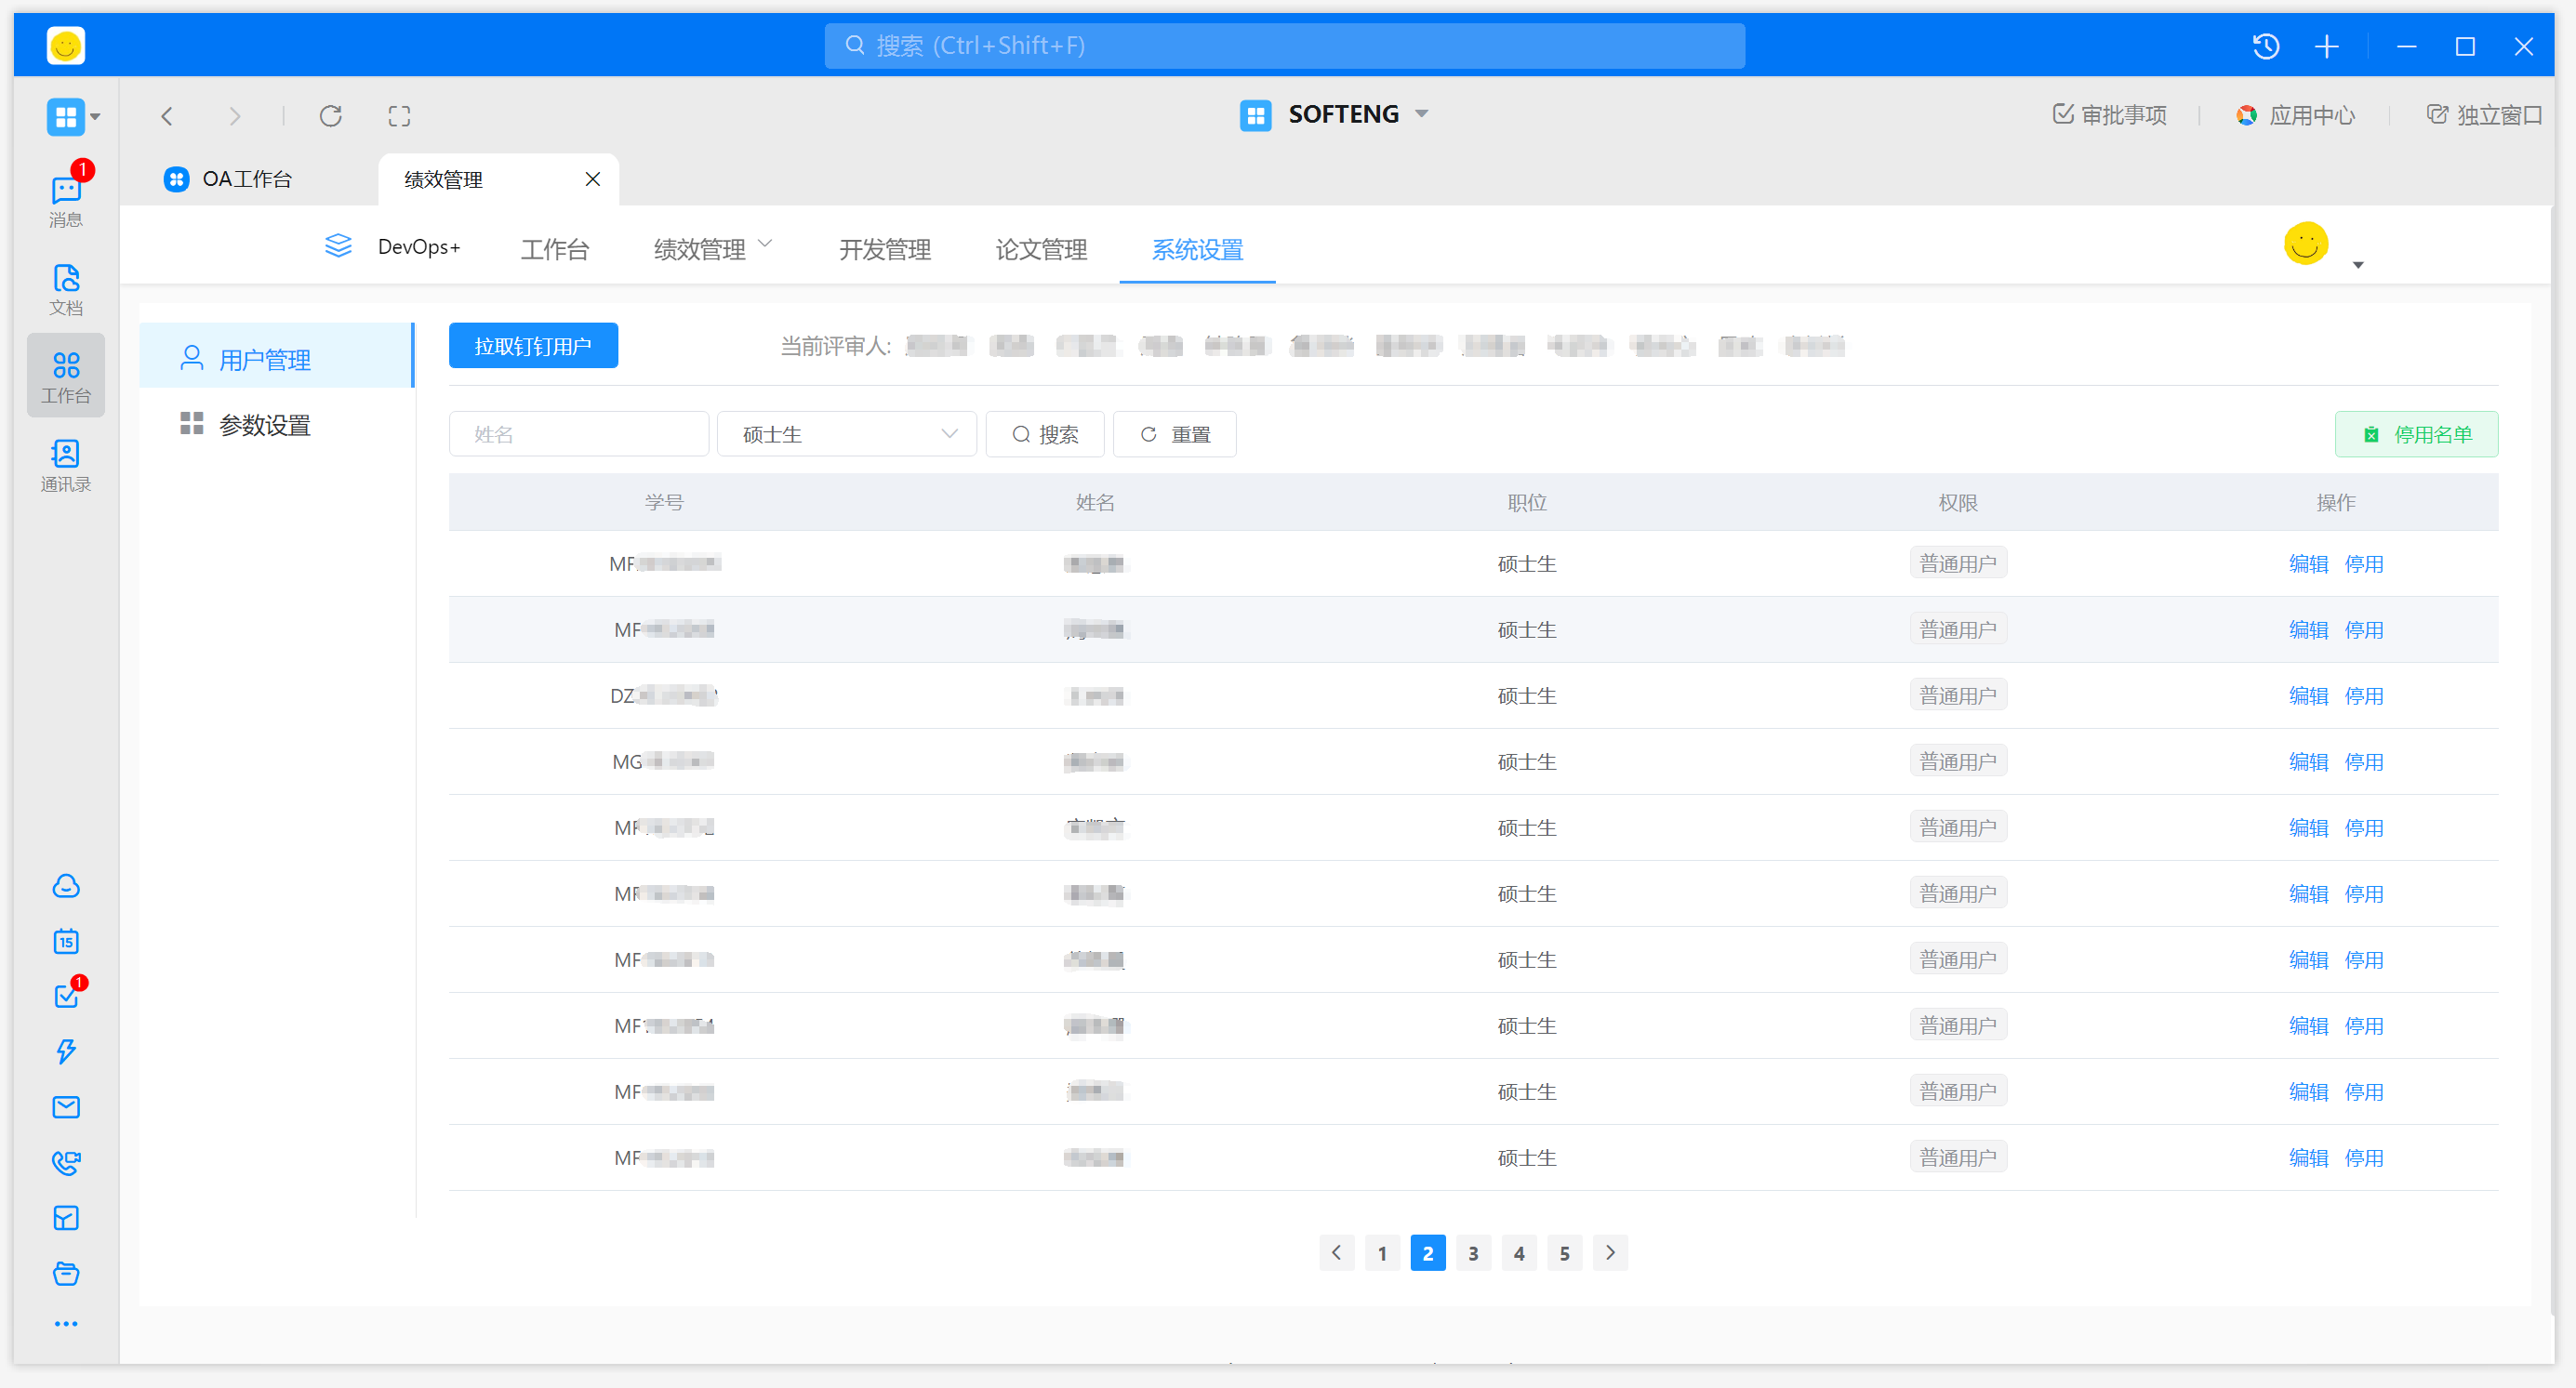The width and height of the screenshot is (2576, 1388).
Task: Go to page 3 in pagination
Action: pyautogui.click(x=1473, y=1253)
